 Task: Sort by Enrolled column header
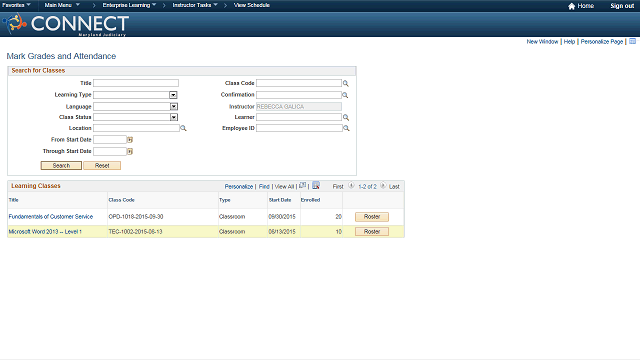tap(310, 200)
